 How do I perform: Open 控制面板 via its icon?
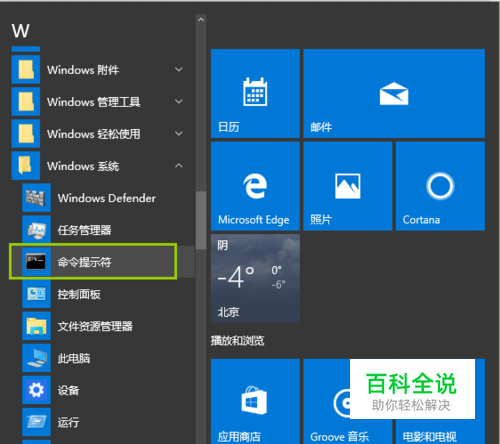36,294
